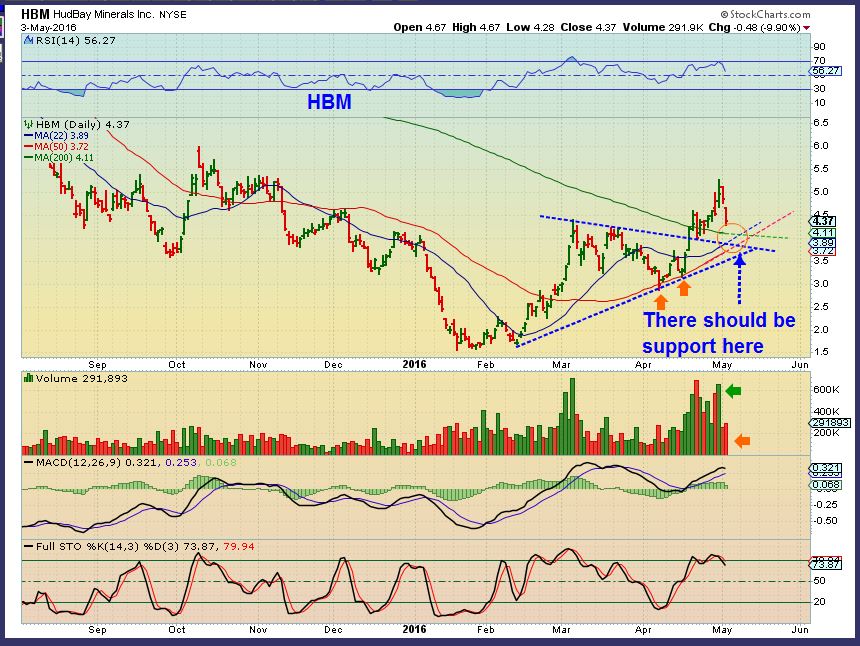Select the MACD line-style icon
The image size is (860, 646).
tap(28, 463)
